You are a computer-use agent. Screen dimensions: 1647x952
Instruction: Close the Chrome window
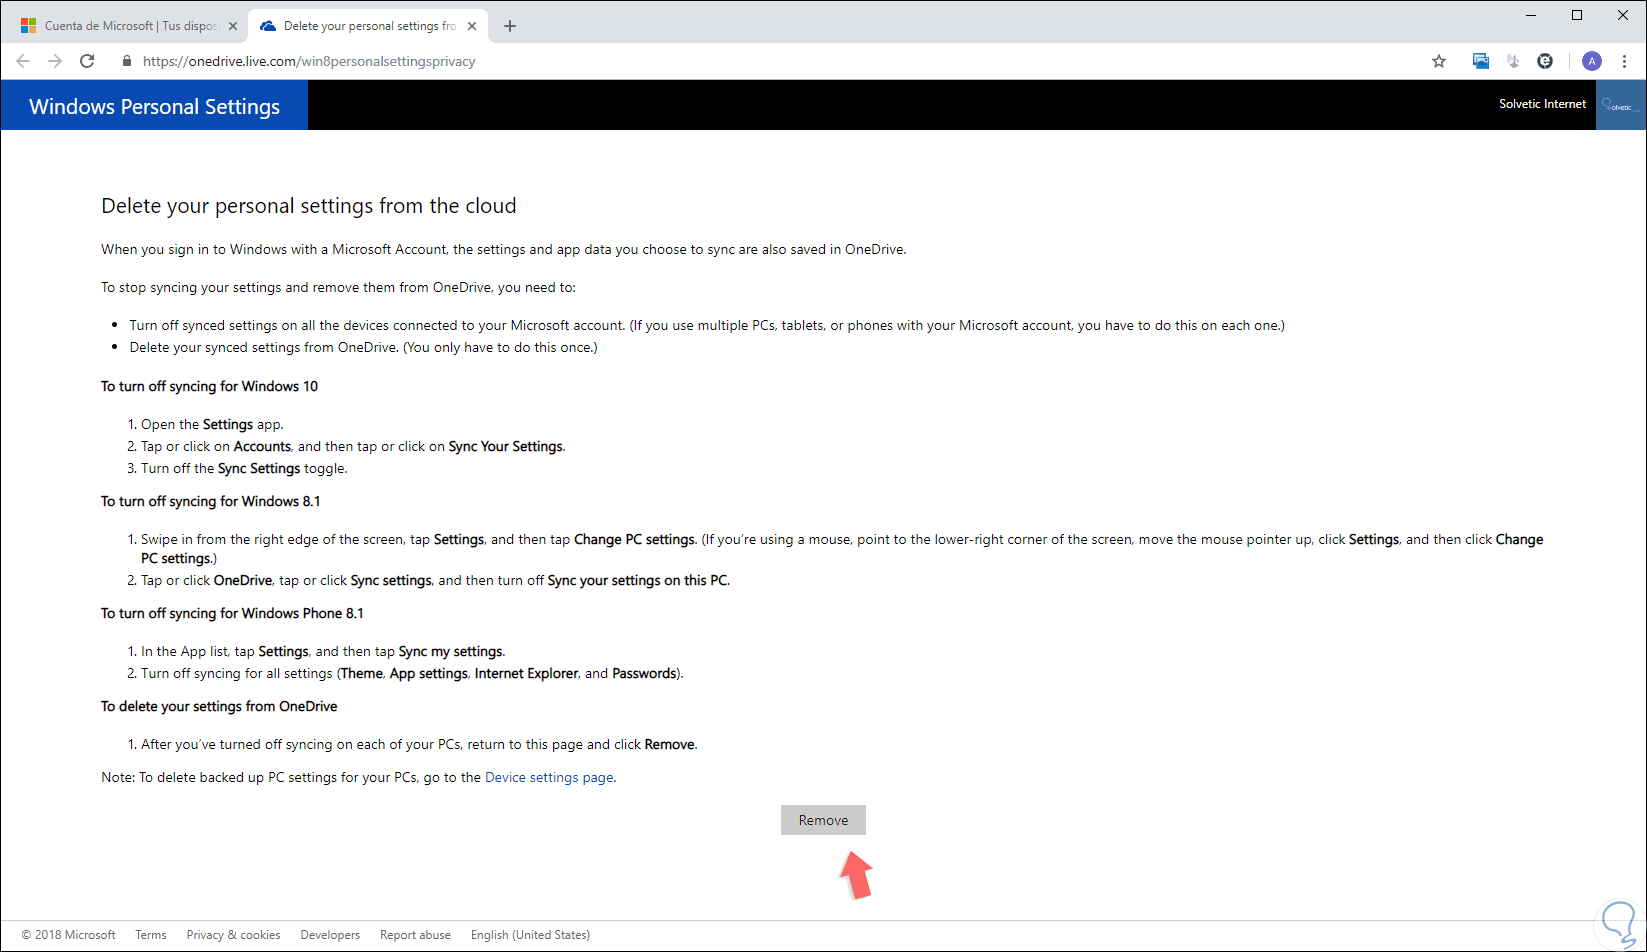pyautogui.click(x=1623, y=15)
